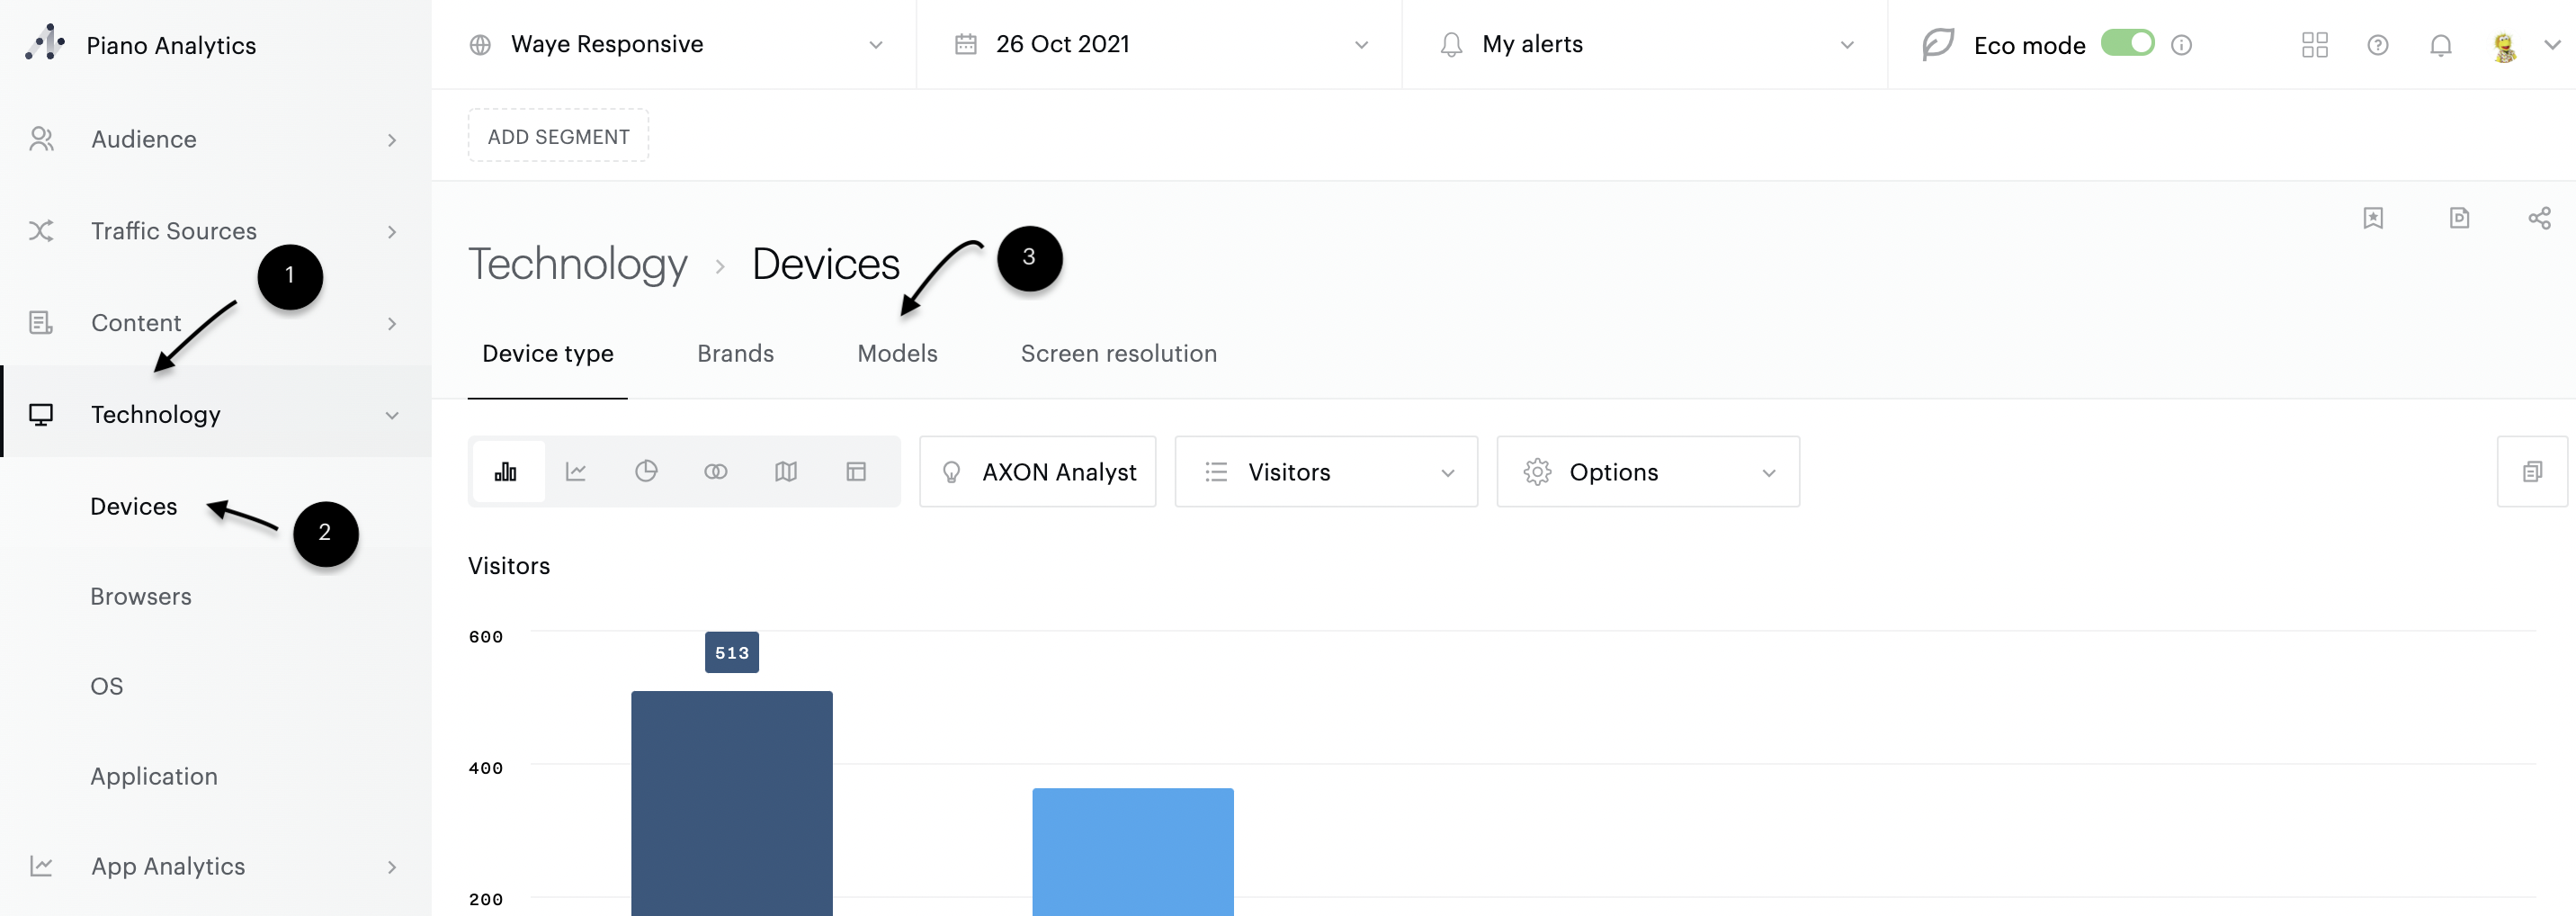Open the Screen resolution tab
The width and height of the screenshot is (2576, 916).
pyautogui.click(x=1118, y=354)
